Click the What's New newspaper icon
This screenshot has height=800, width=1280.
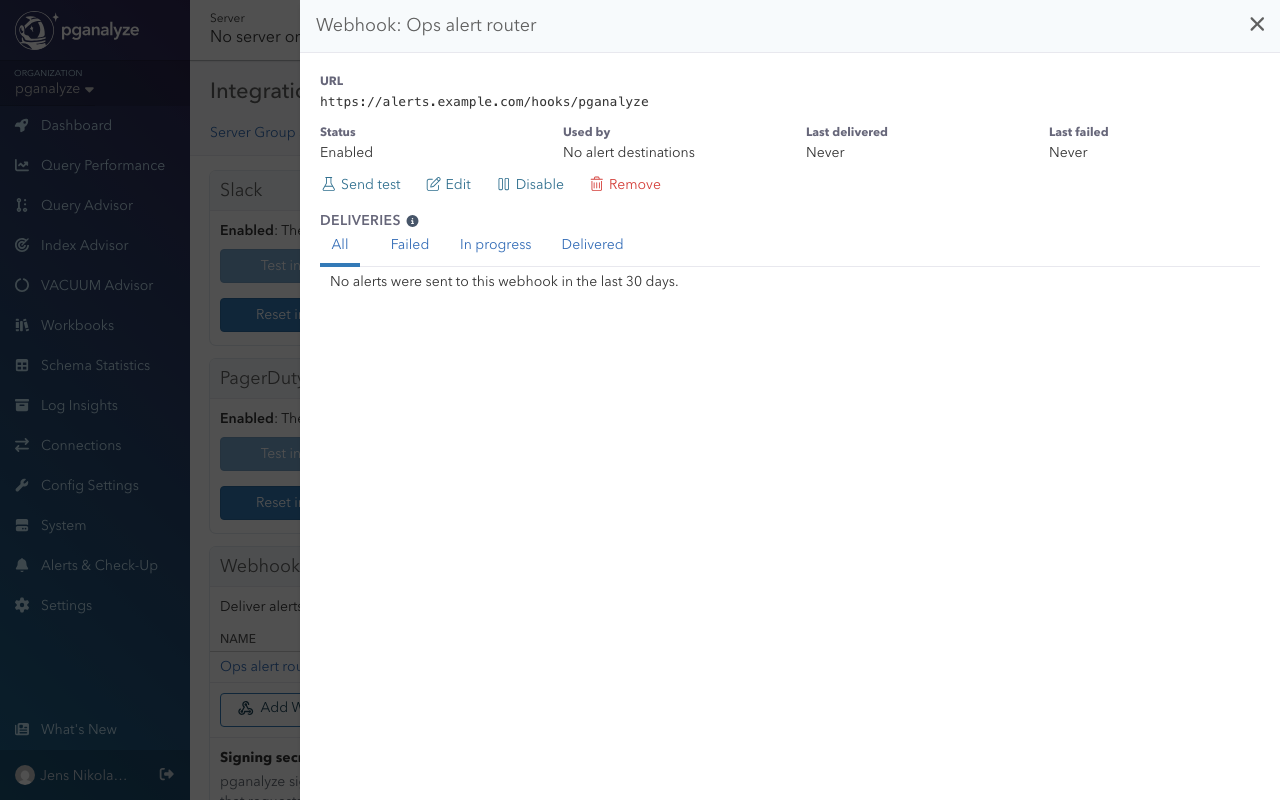[x=22, y=729]
